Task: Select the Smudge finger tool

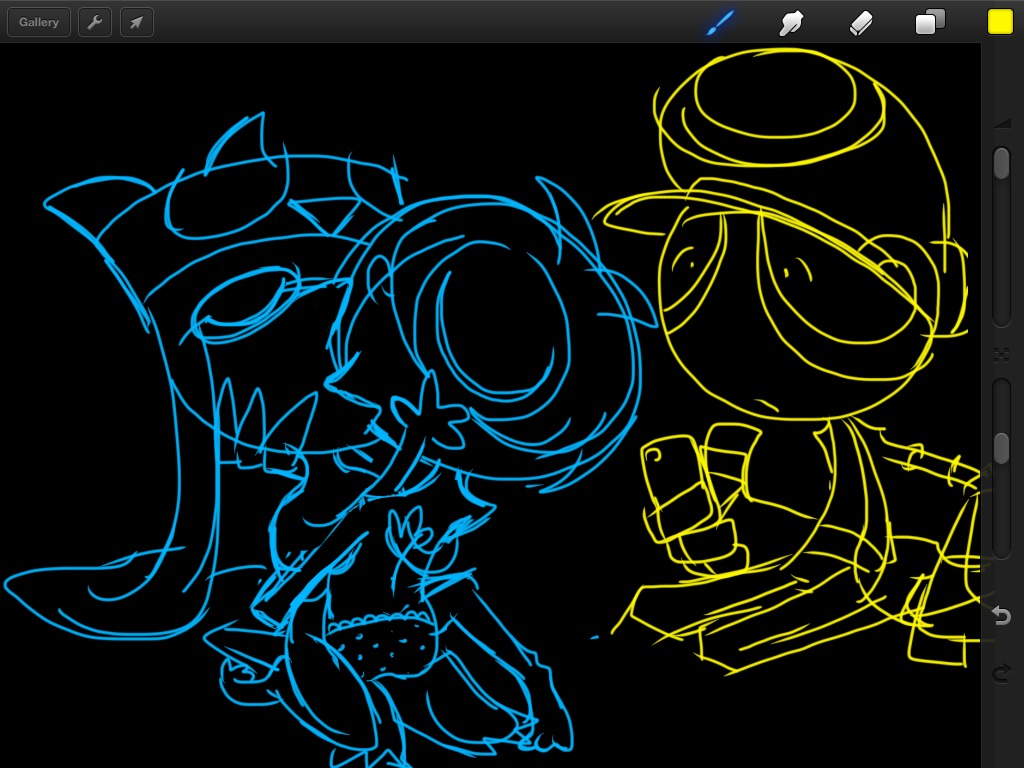Action: [792, 22]
